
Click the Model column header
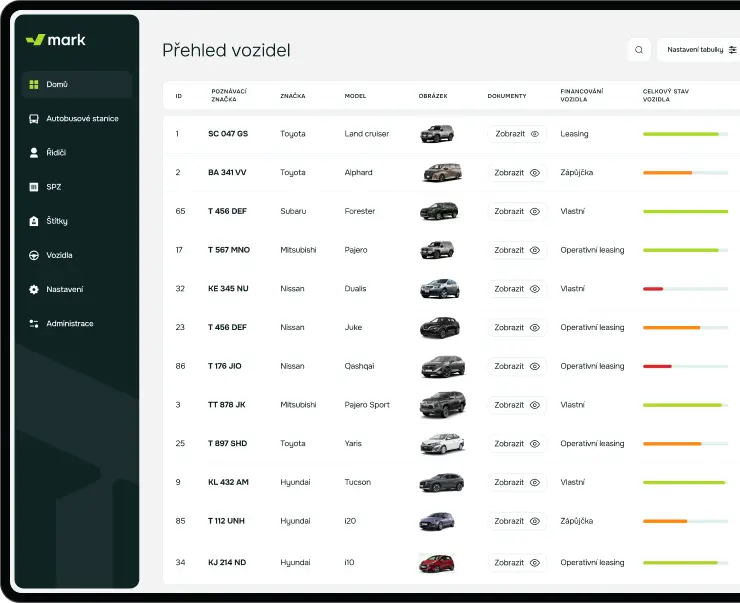coord(355,96)
